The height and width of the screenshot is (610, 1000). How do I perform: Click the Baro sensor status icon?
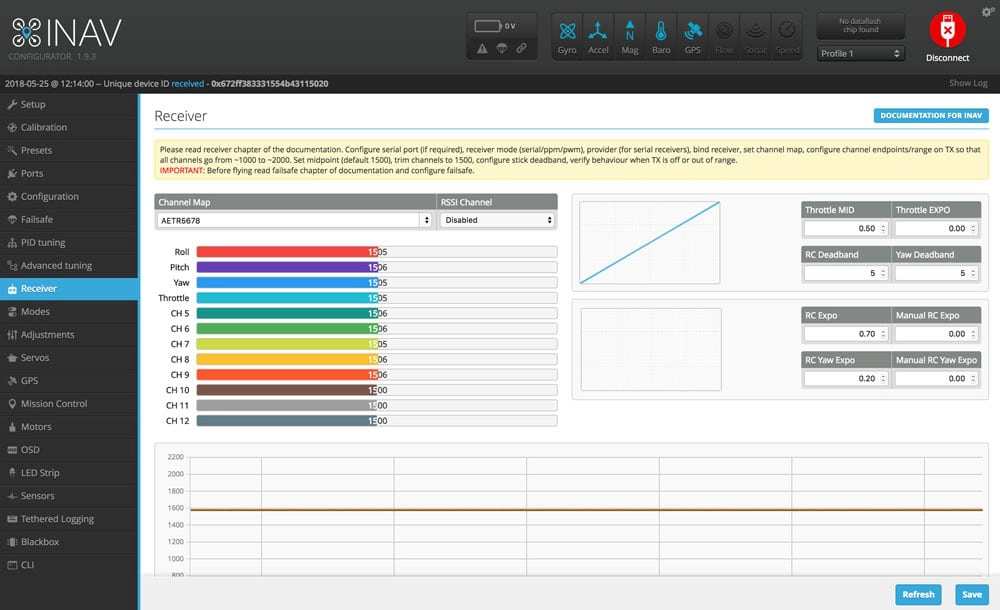[x=661, y=37]
